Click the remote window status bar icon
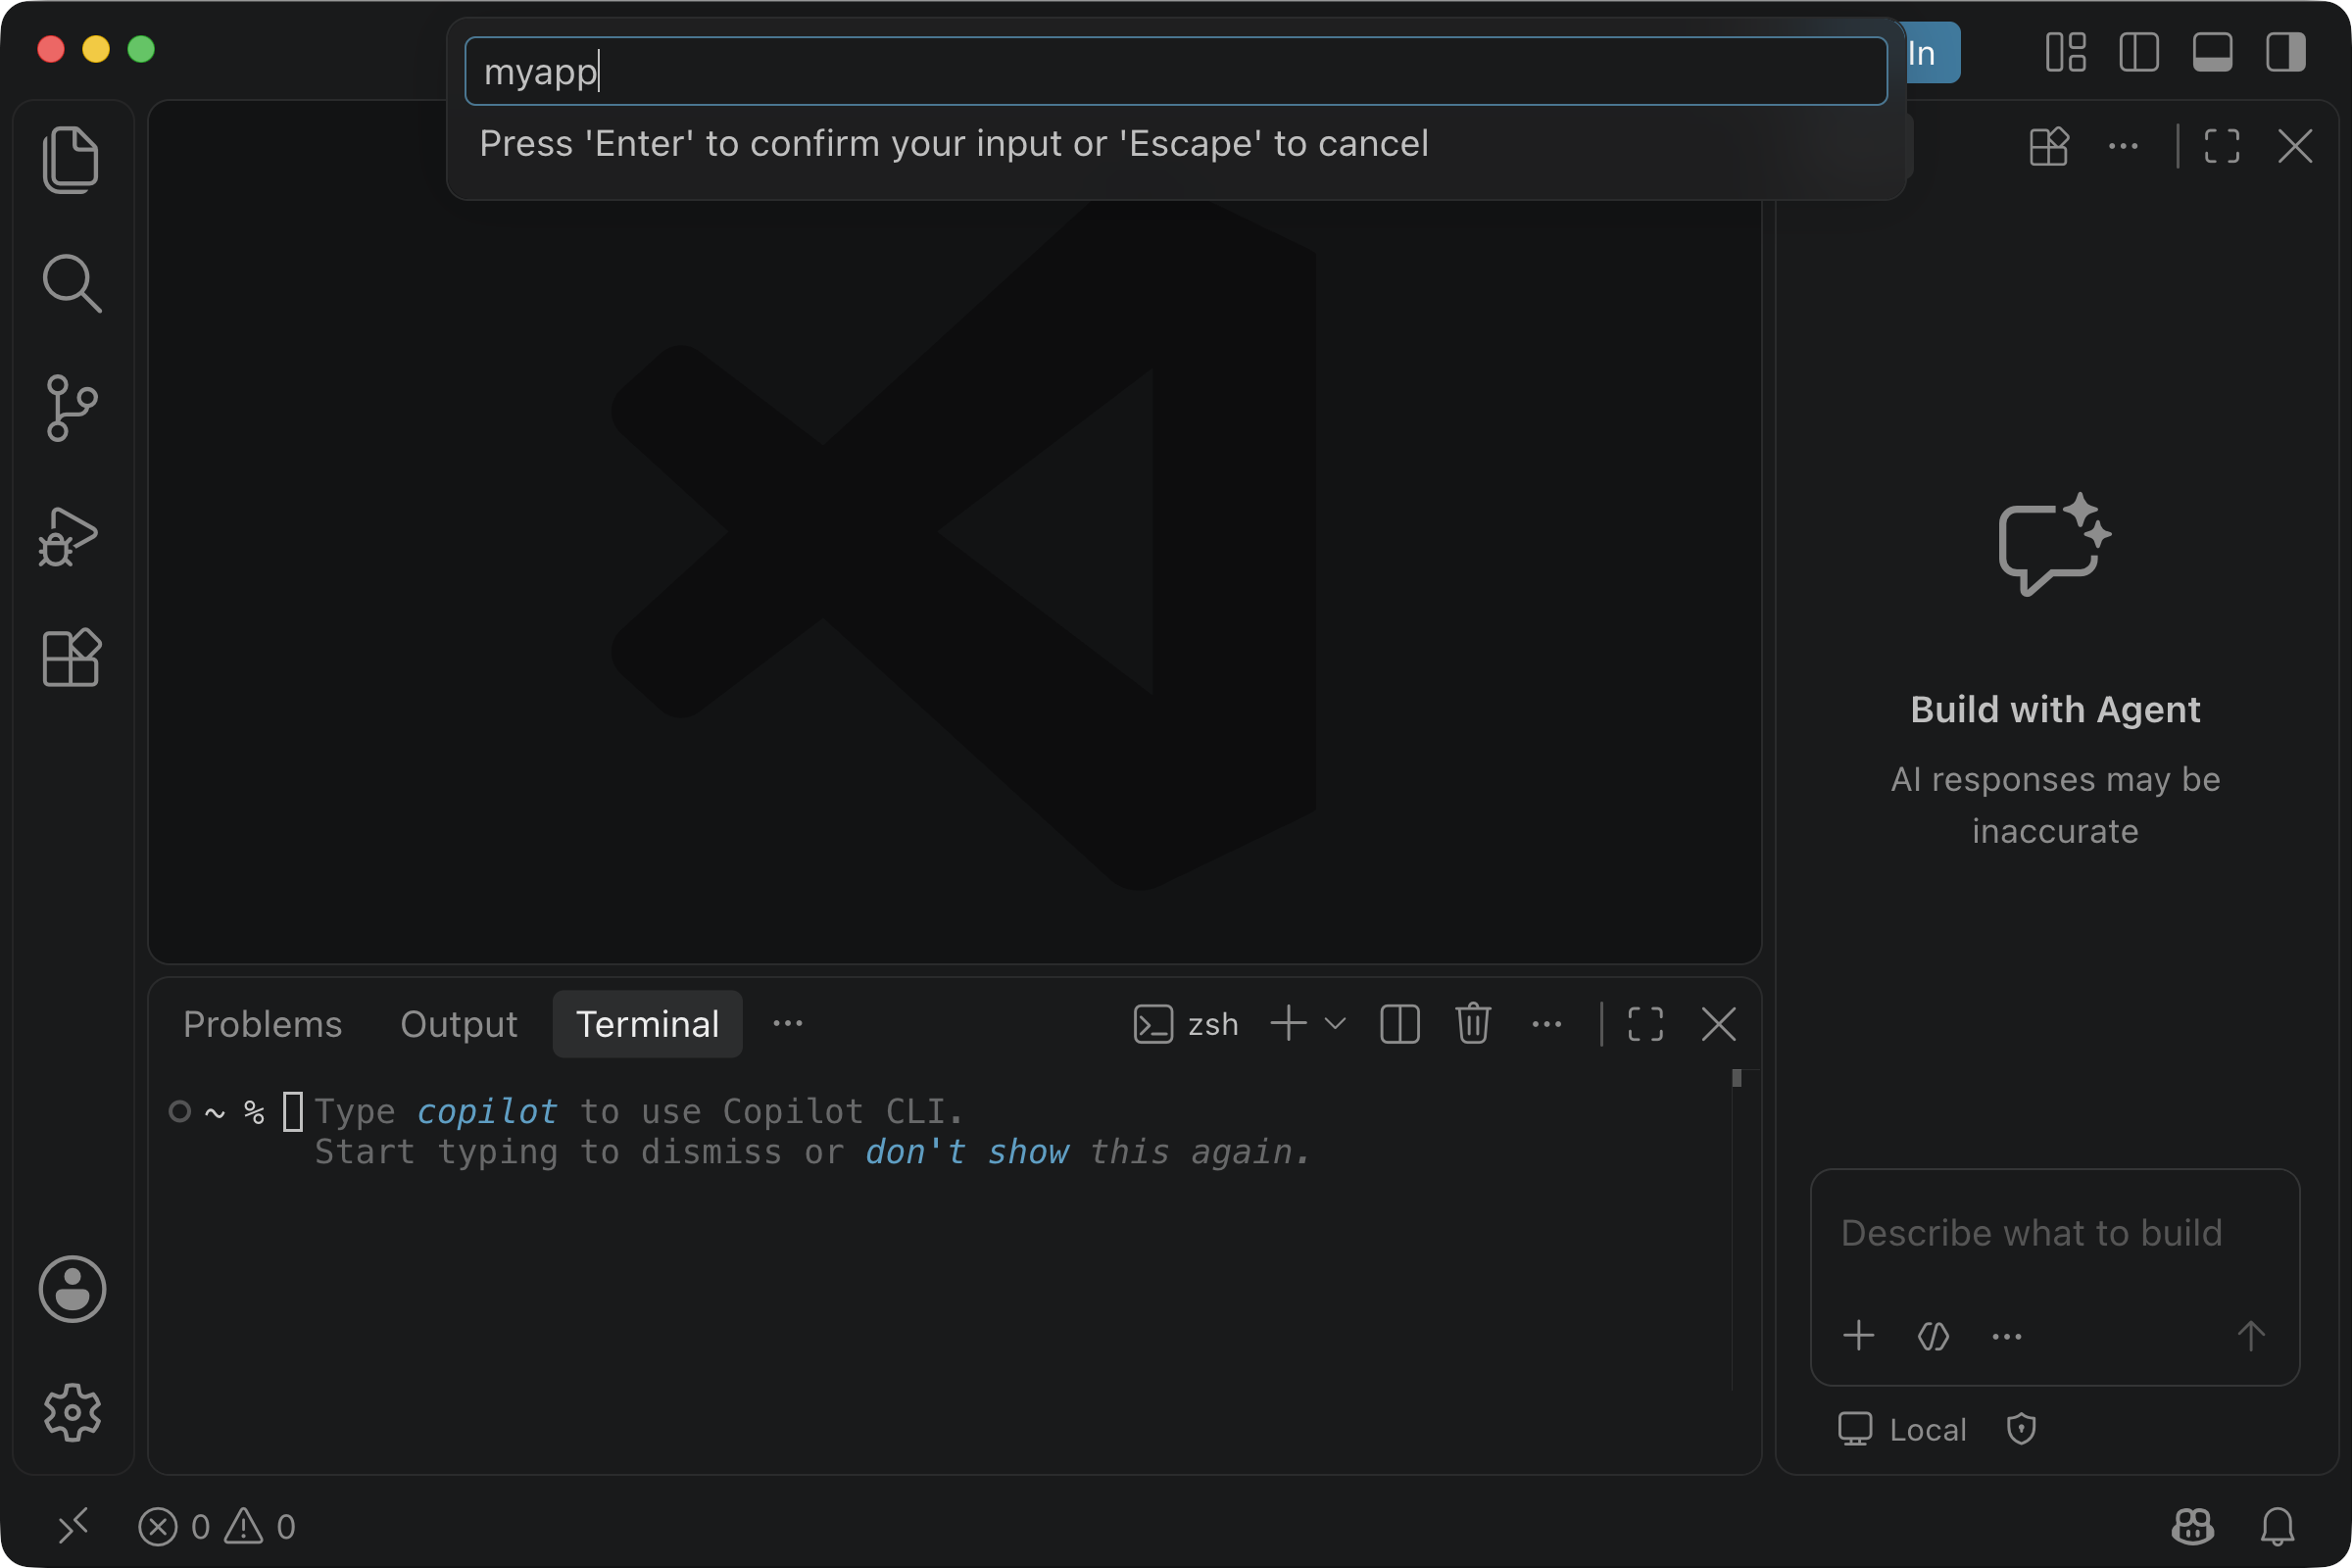Image resolution: width=2352 pixels, height=1568 pixels. [x=74, y=1526]
